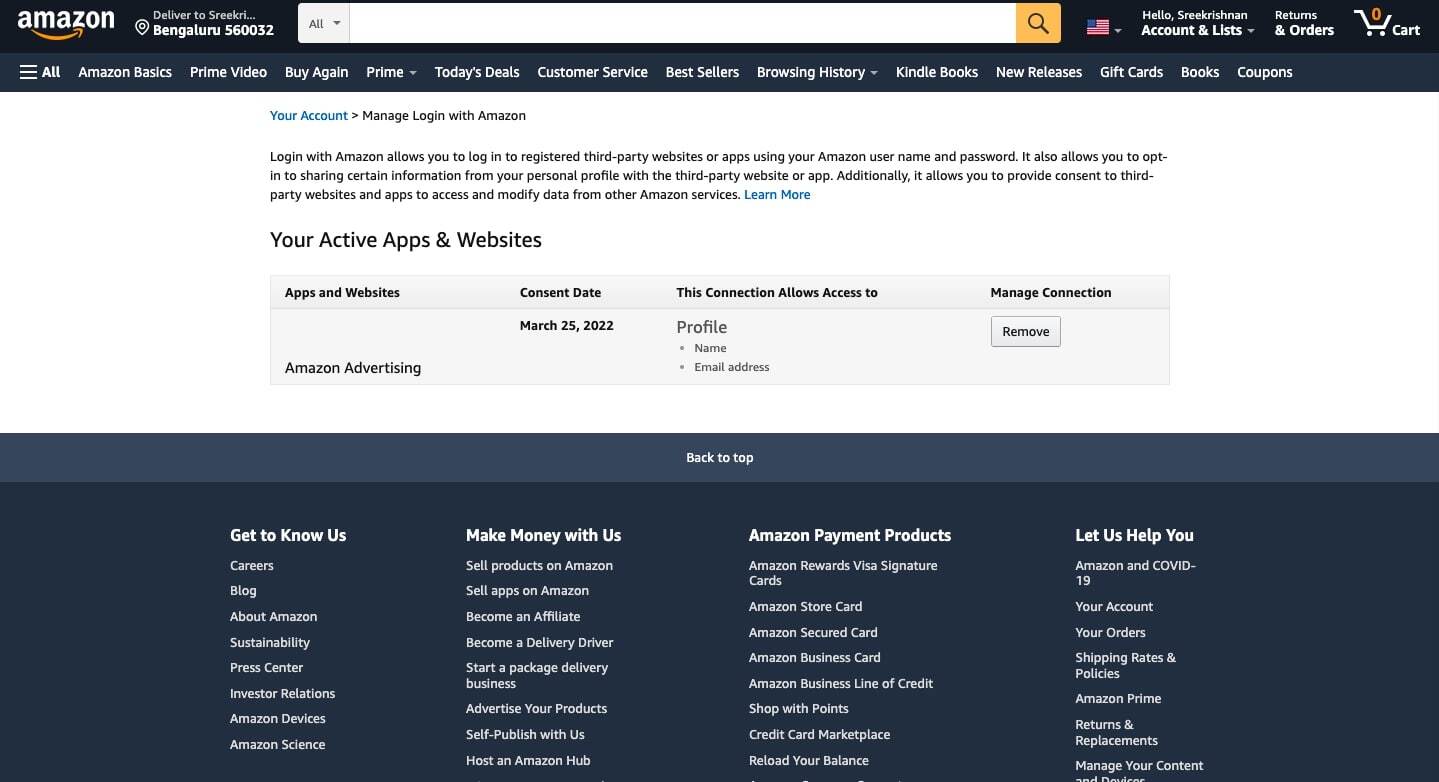Open Kindle Books
This screenshot has width=1439, height=782.
tap(937, 72)
